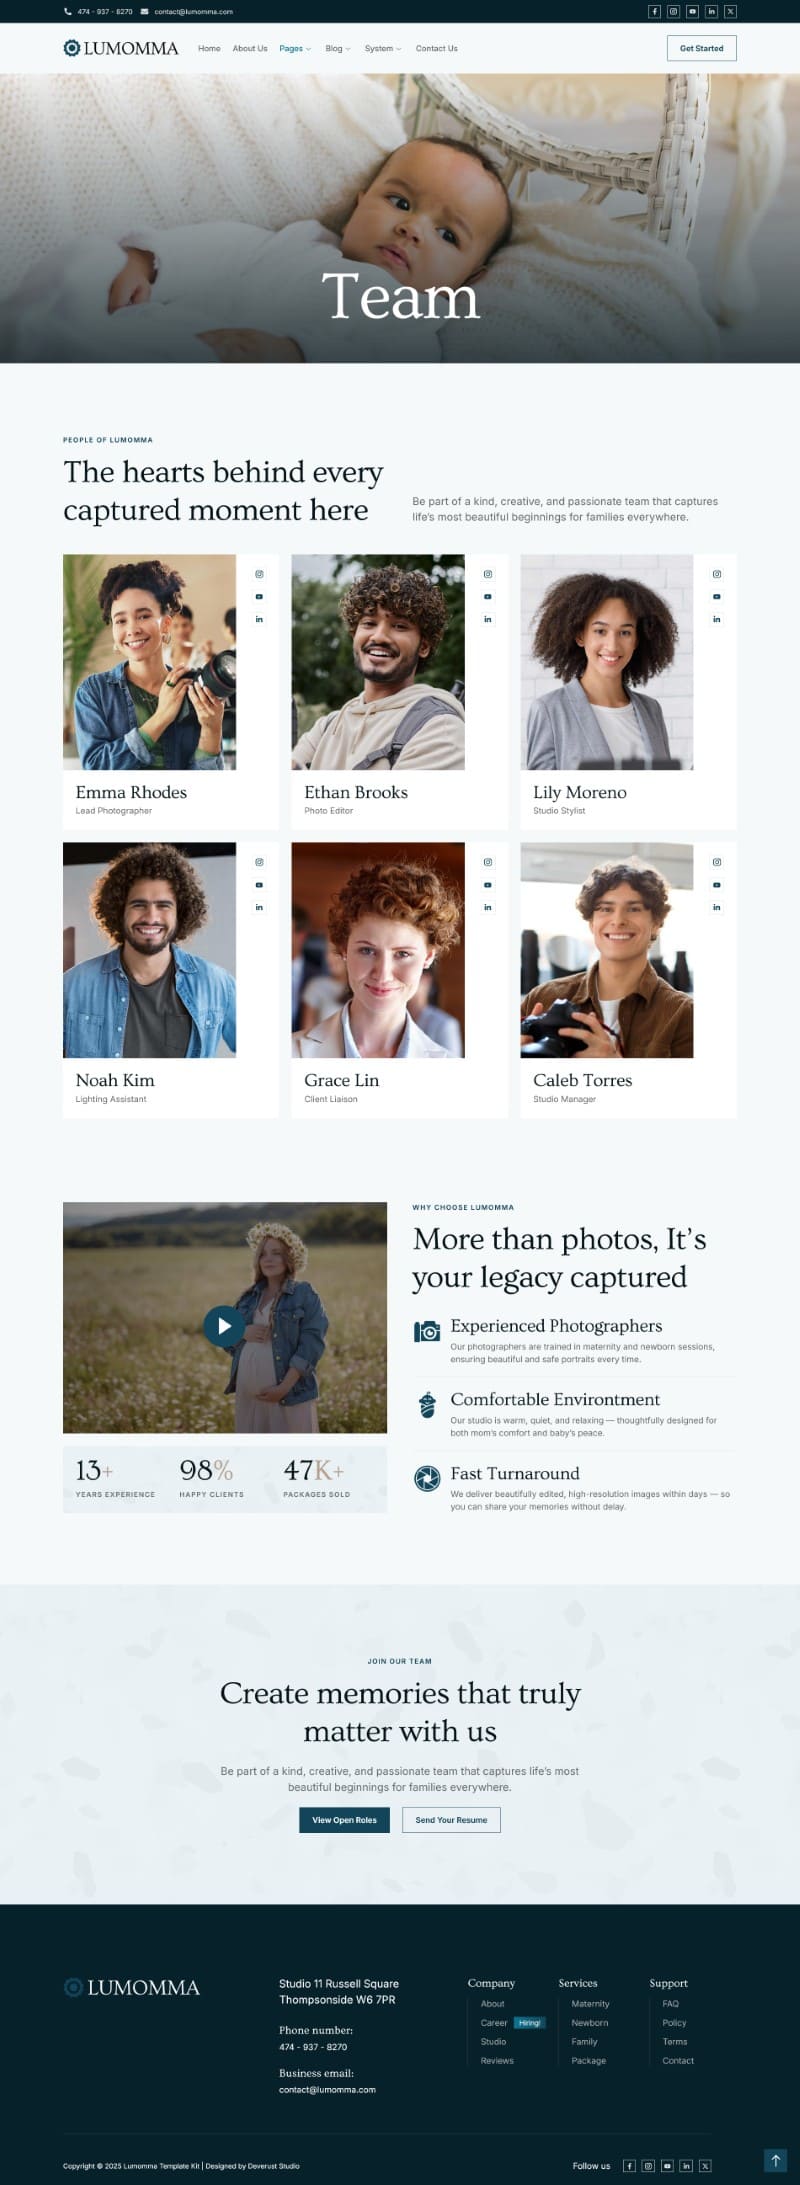Click the back-to-top arrow button
The image size is (800, 2185).
775,2160
